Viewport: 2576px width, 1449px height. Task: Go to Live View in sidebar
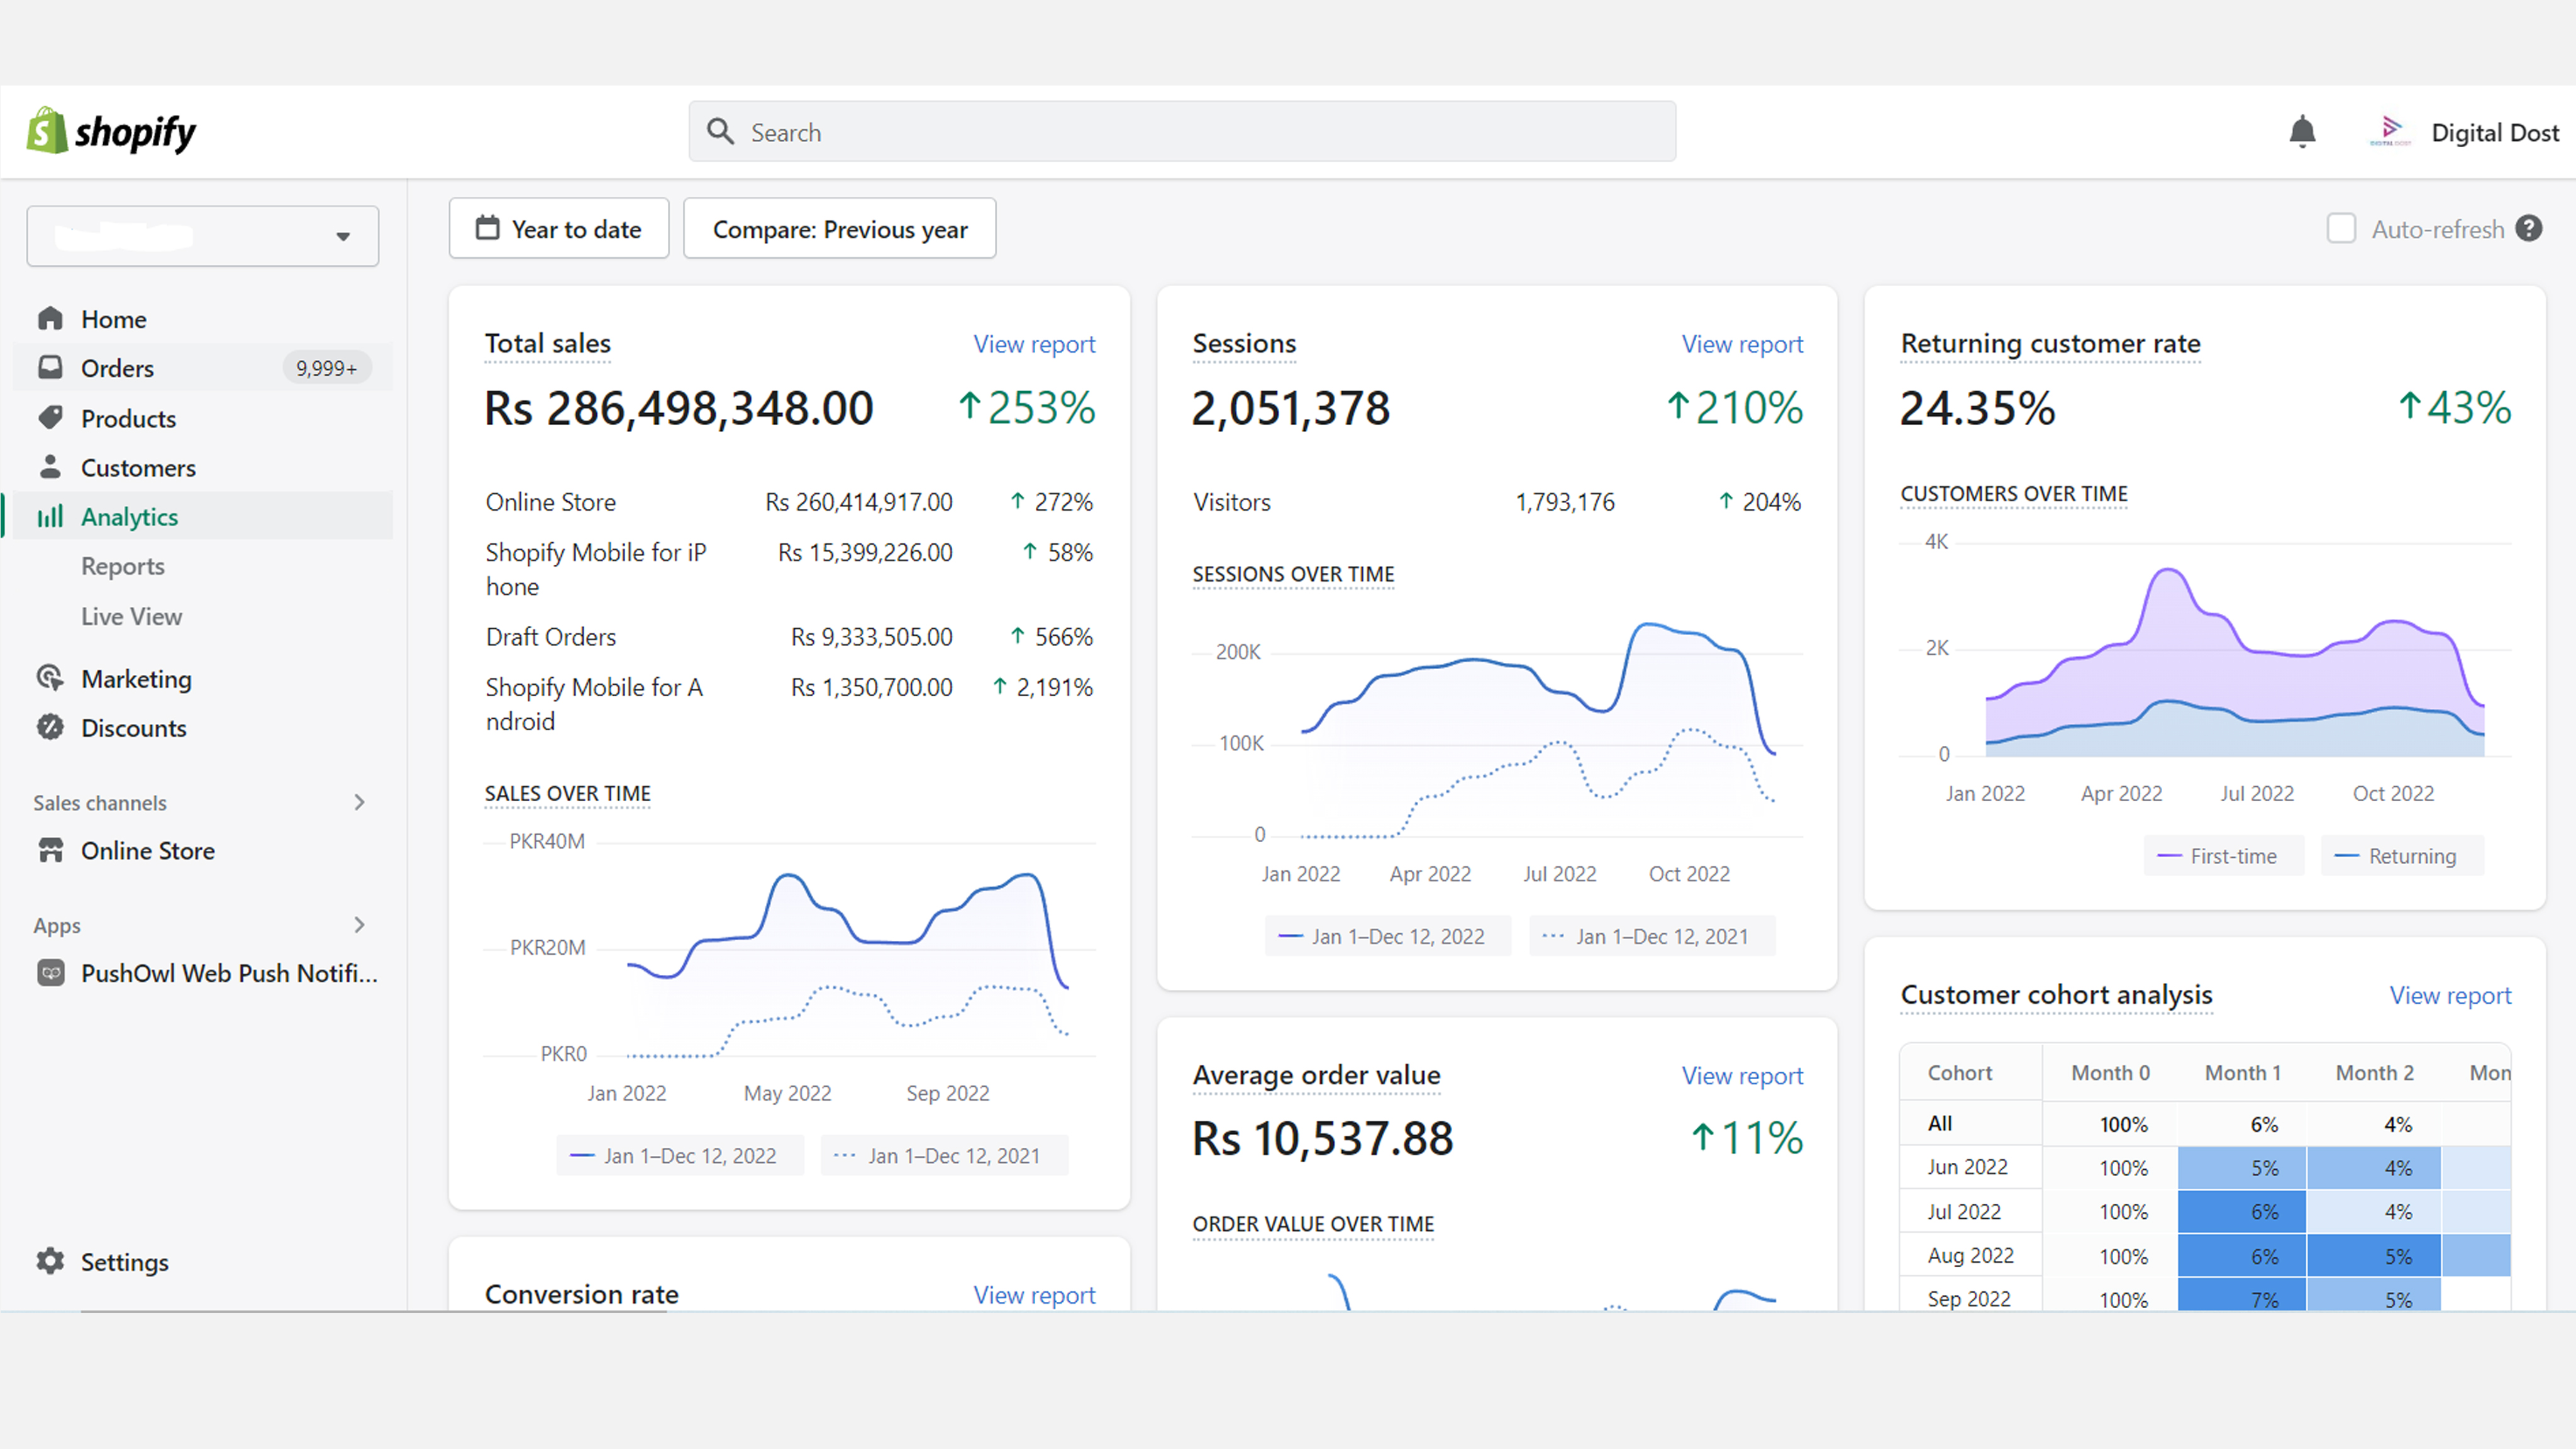tap(131, 616)
